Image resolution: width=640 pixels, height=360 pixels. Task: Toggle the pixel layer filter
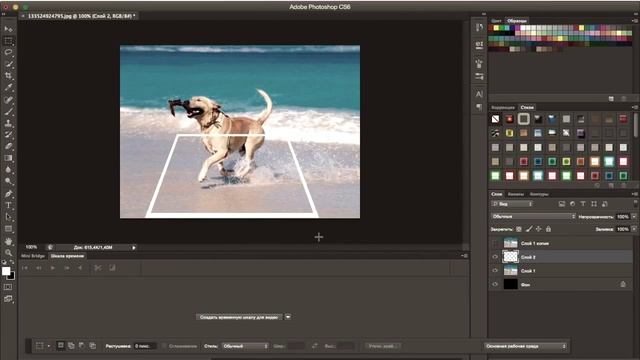point(562,204)
